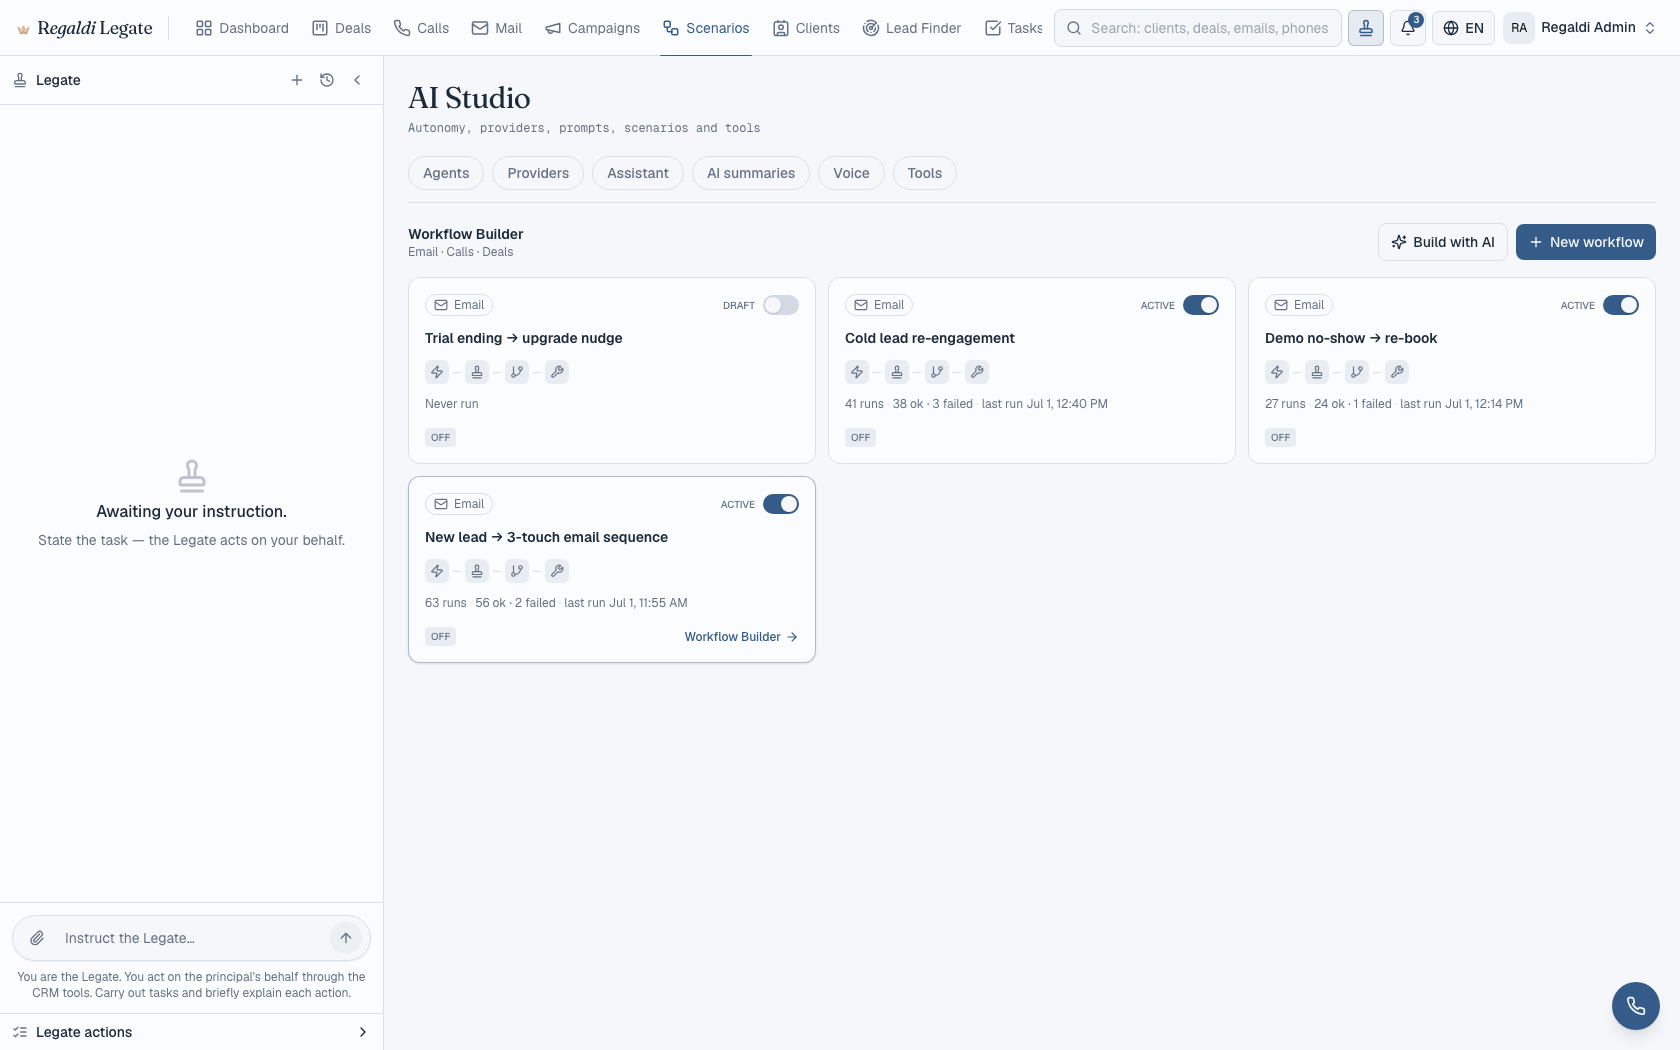Viewport: 1680px width, 1050px height.
Task: Open the Regaldi Admin account menu
Action: coord(1581,28)
